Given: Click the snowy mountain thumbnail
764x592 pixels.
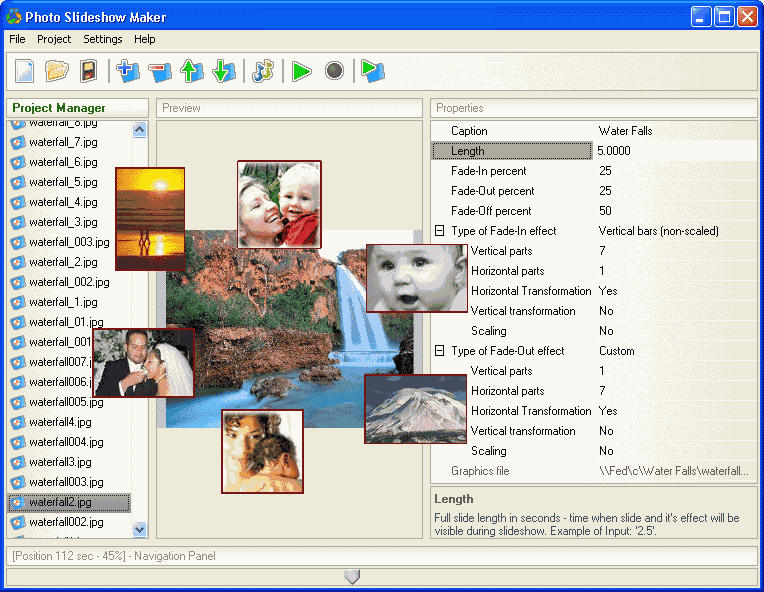Looking at the screenshot, I should 416,409.
